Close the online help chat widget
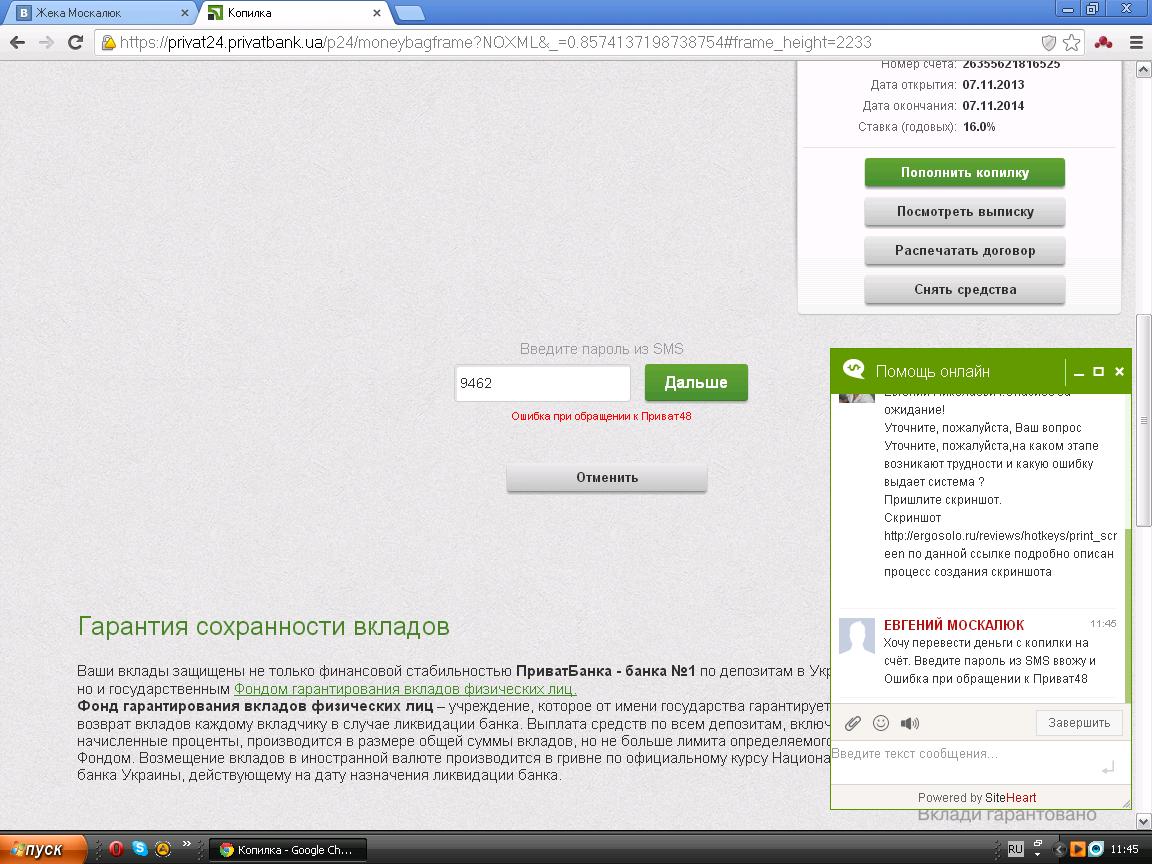 [x=1119, y=372]
